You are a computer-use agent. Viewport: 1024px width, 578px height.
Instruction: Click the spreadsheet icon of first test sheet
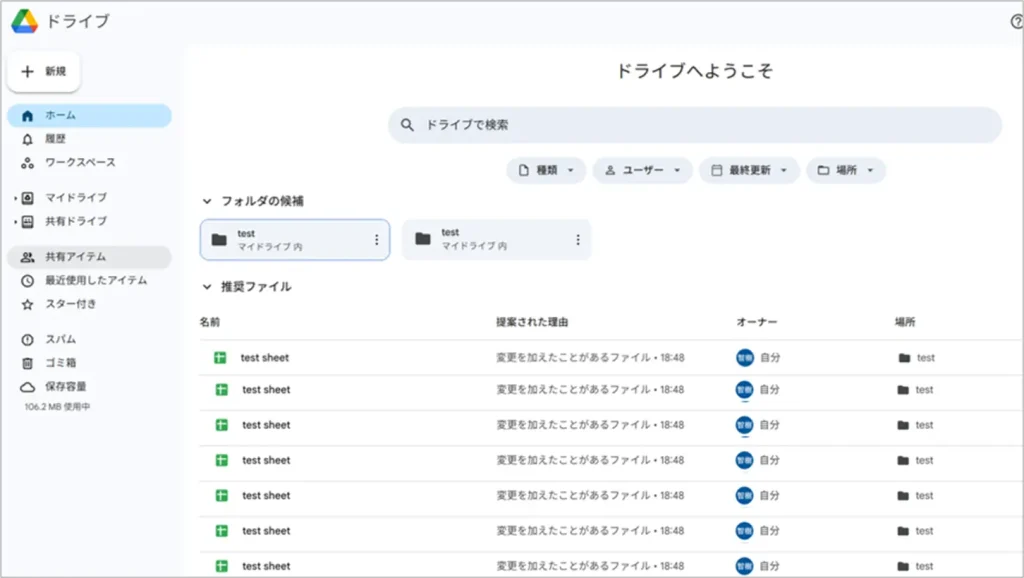[x=220, y=358]
